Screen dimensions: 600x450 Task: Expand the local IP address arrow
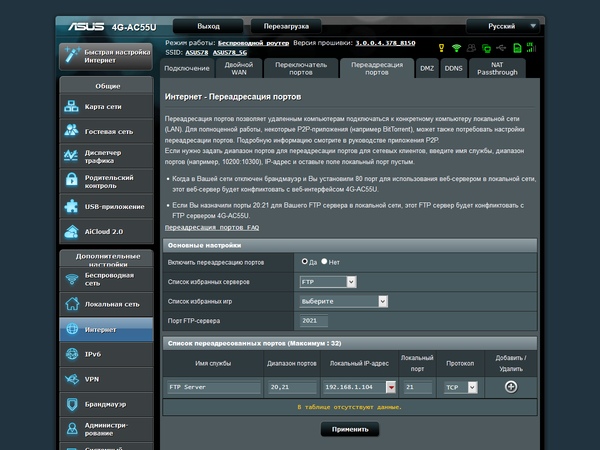392,387
